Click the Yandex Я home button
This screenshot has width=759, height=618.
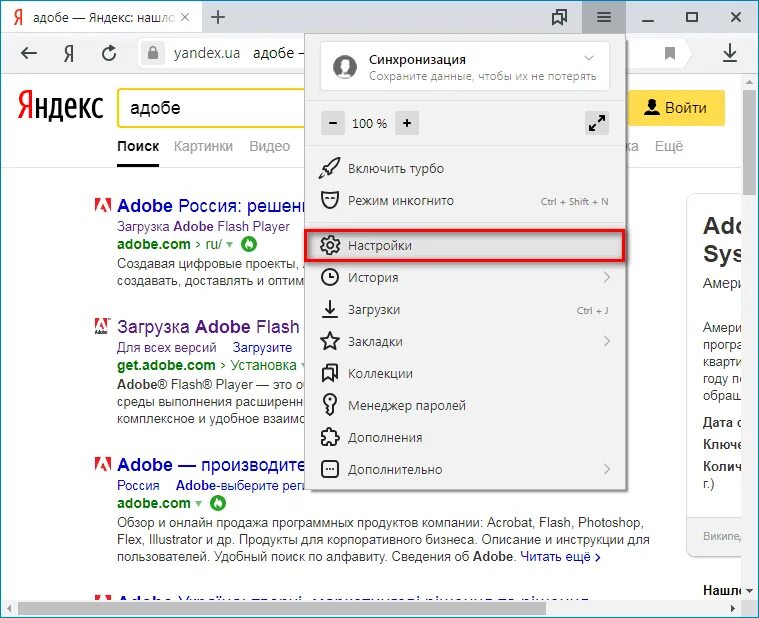[x=69, y=53]
